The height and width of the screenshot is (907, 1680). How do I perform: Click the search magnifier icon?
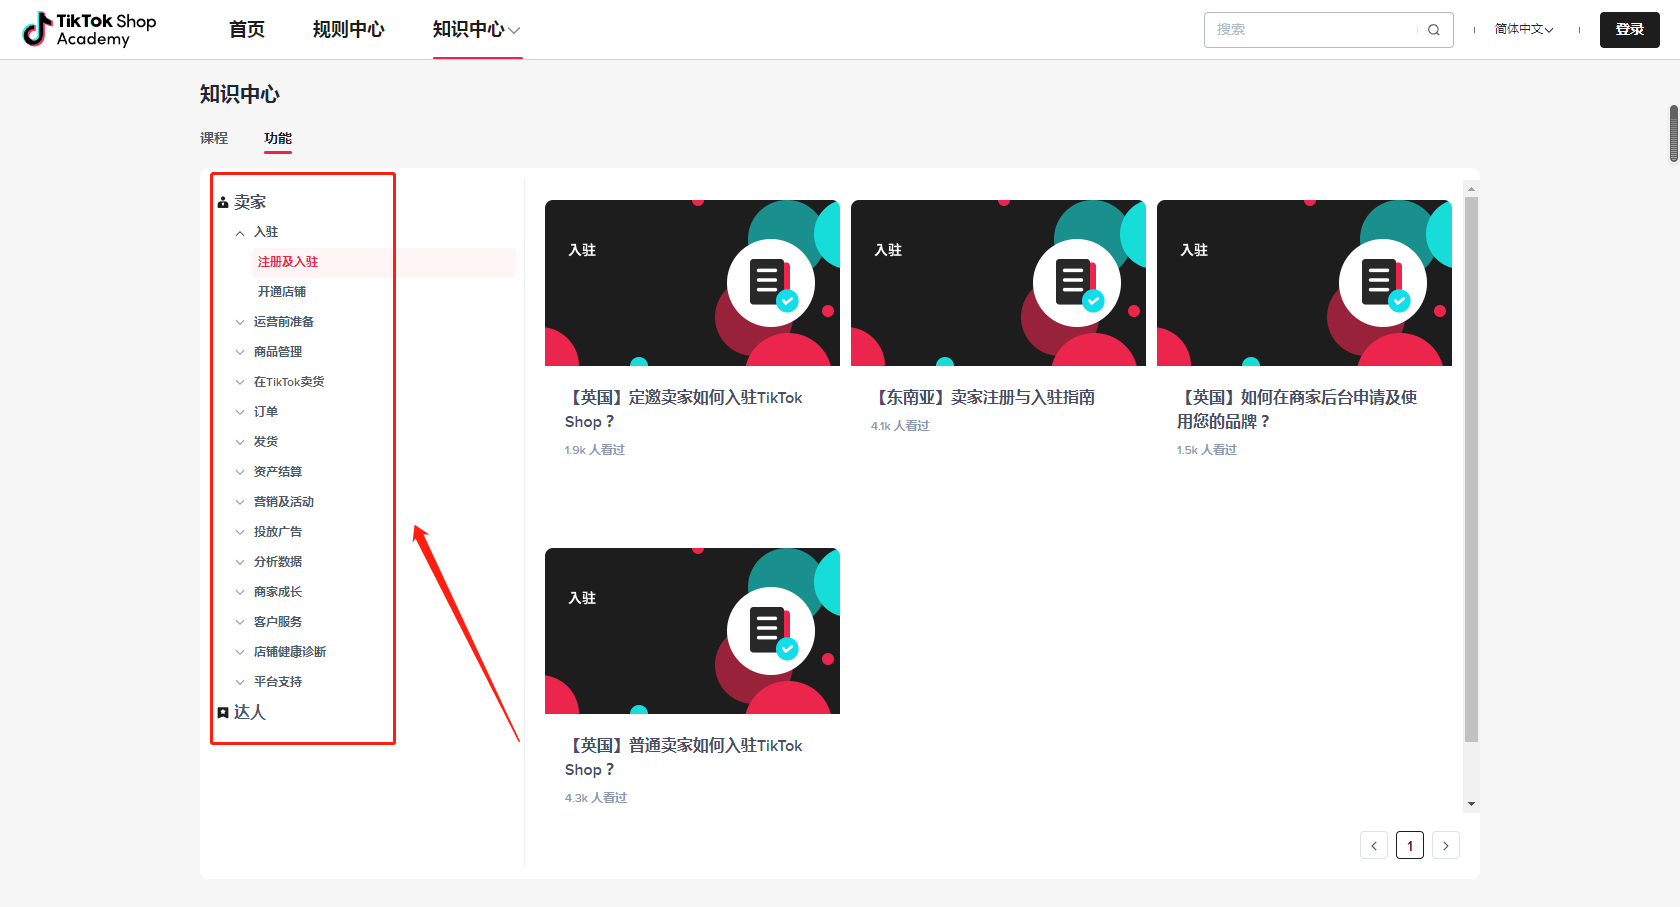(x=1434, y=30)
